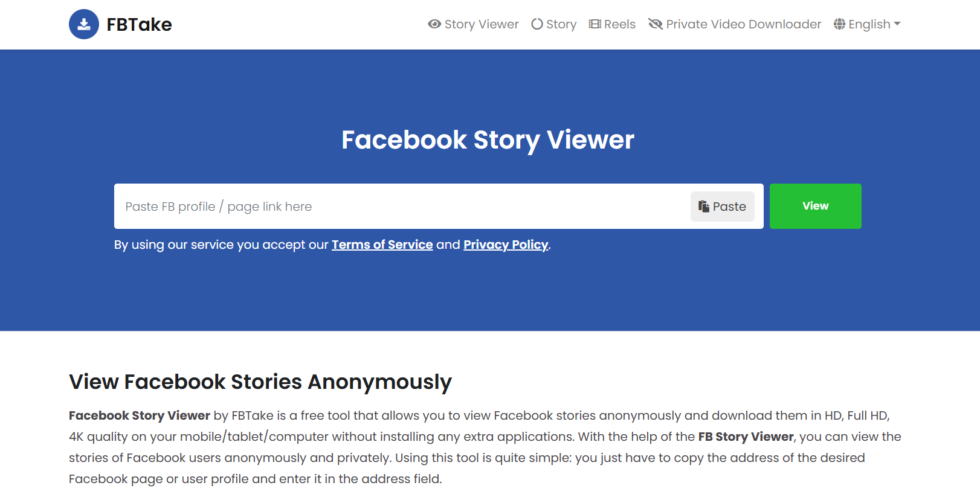Click the caret arrow next to English
Image resolution: width=980 pixels, height=500 pixels.
coord(898,24)
